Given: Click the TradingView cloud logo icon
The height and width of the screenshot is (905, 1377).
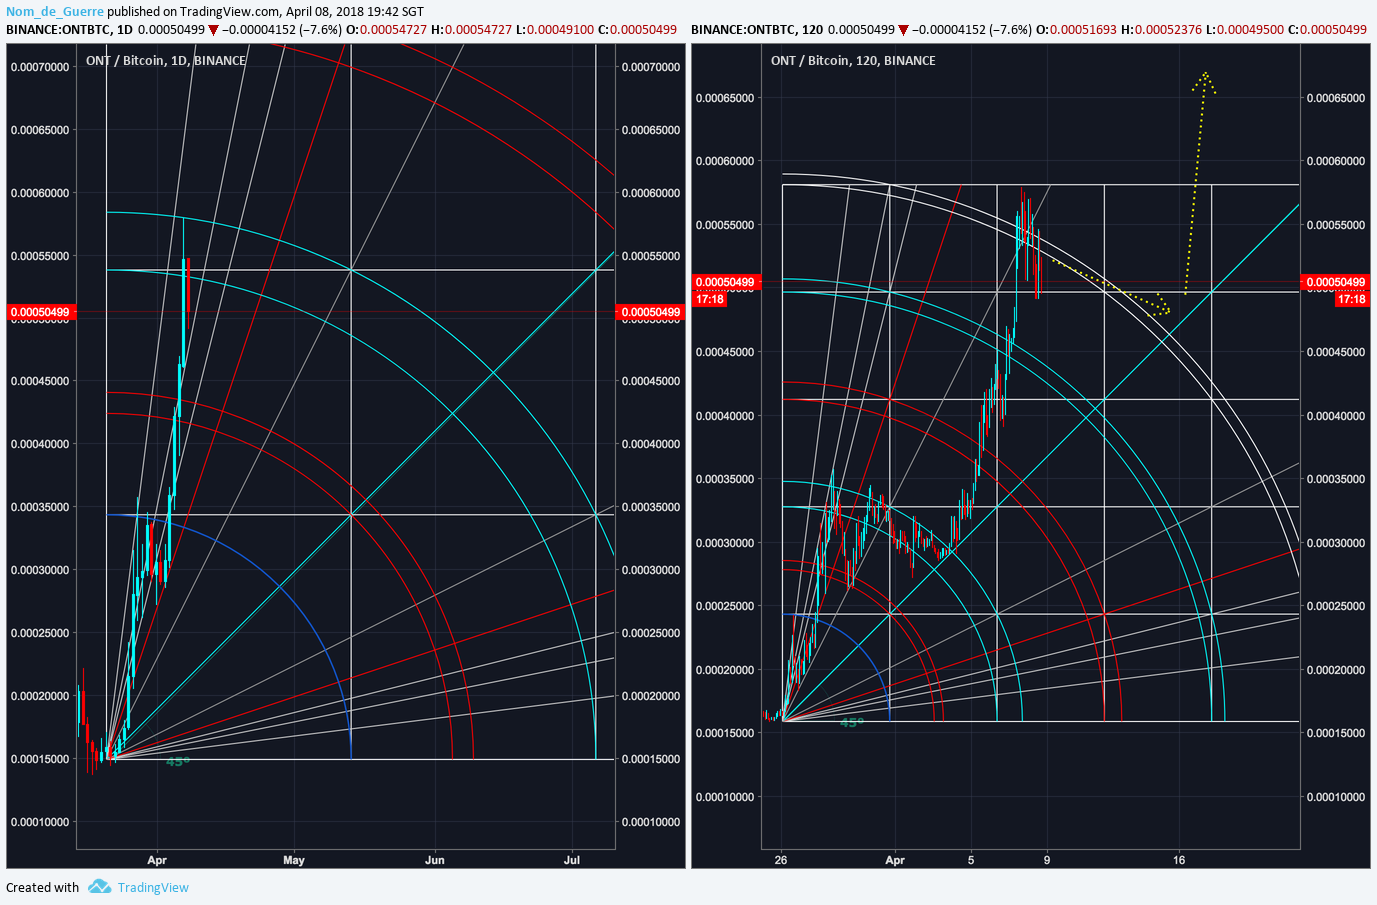Looking at the screenshot, I should 99,886.
